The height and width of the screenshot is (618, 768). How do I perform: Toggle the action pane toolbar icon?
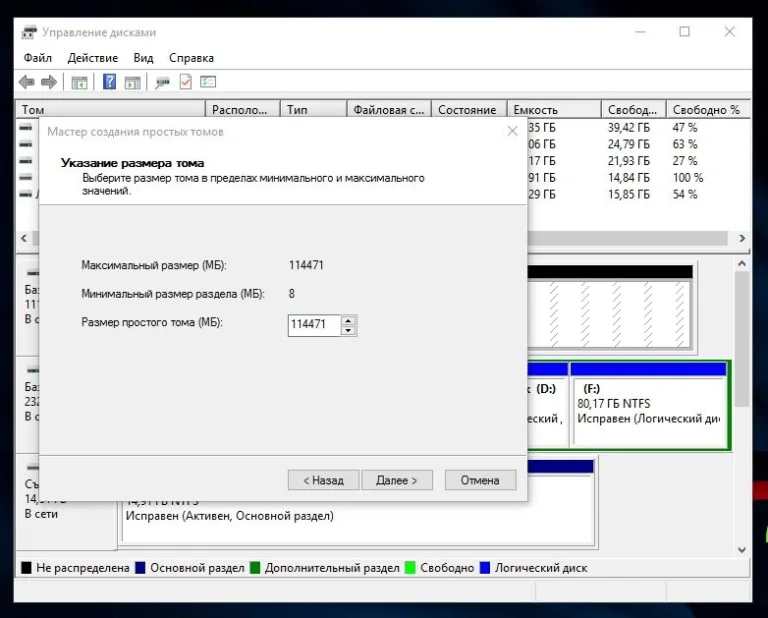[x=132, y=82]
